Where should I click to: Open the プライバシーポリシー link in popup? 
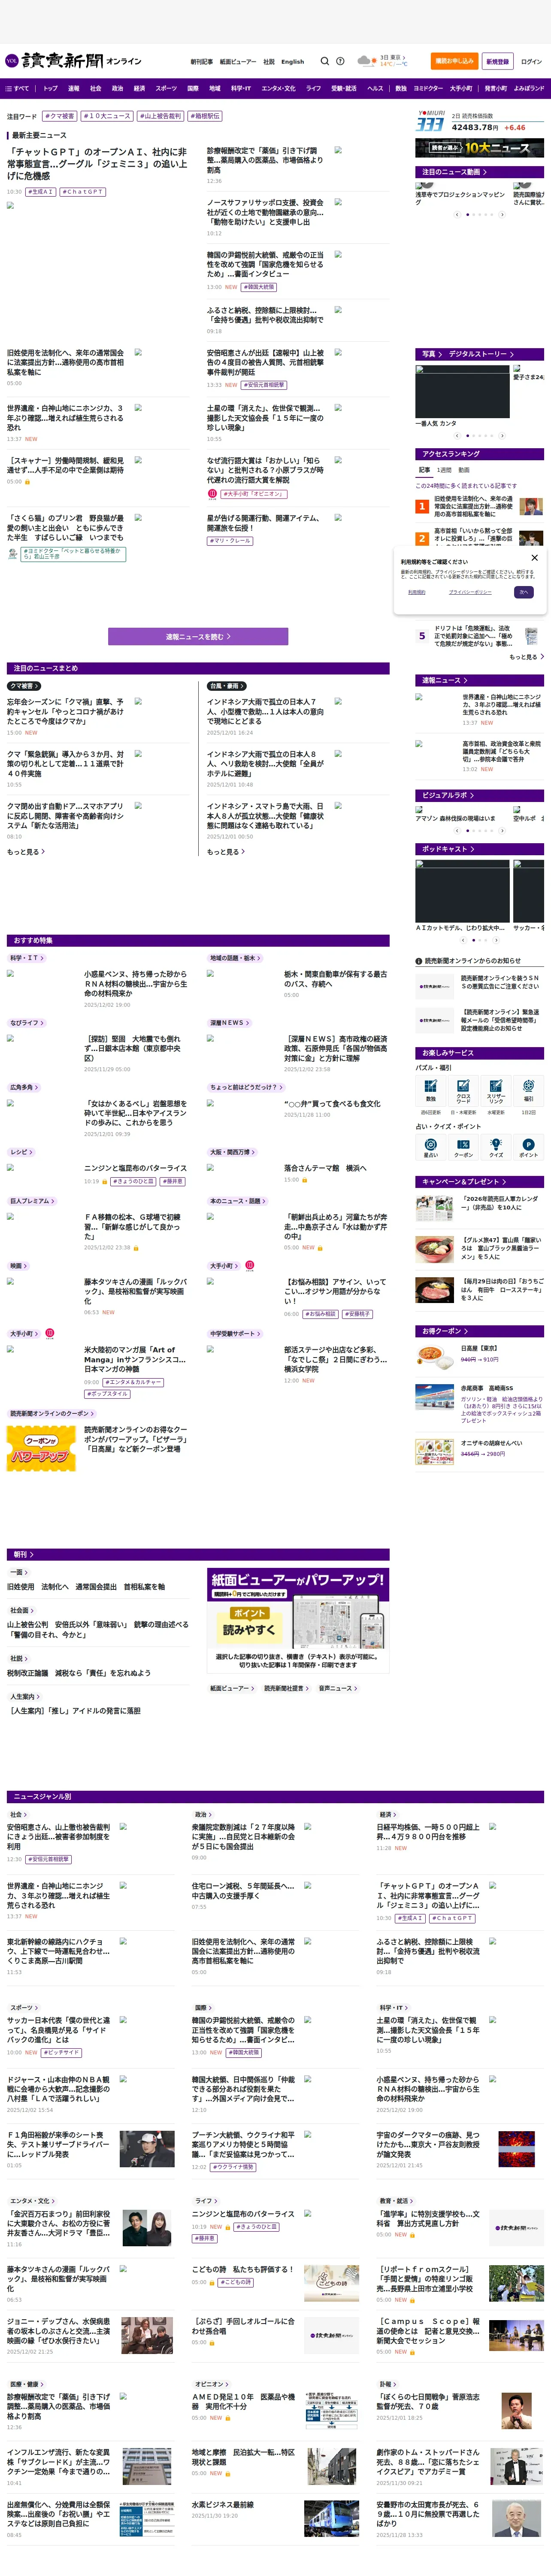(470, 592)
